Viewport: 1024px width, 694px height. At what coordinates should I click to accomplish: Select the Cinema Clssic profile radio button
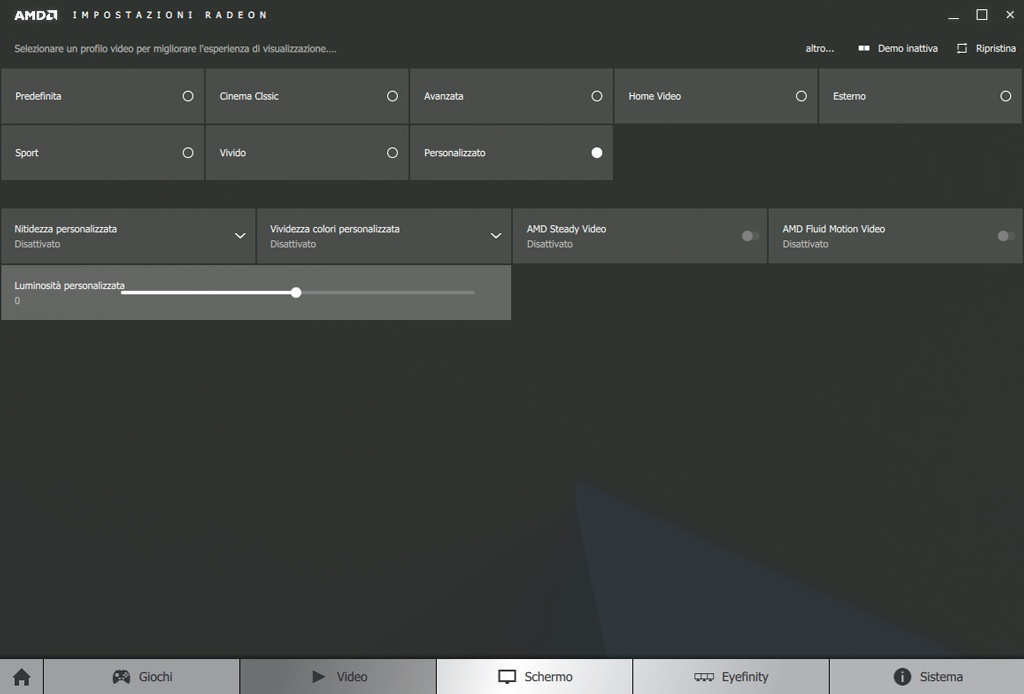(x=392, y=96)
